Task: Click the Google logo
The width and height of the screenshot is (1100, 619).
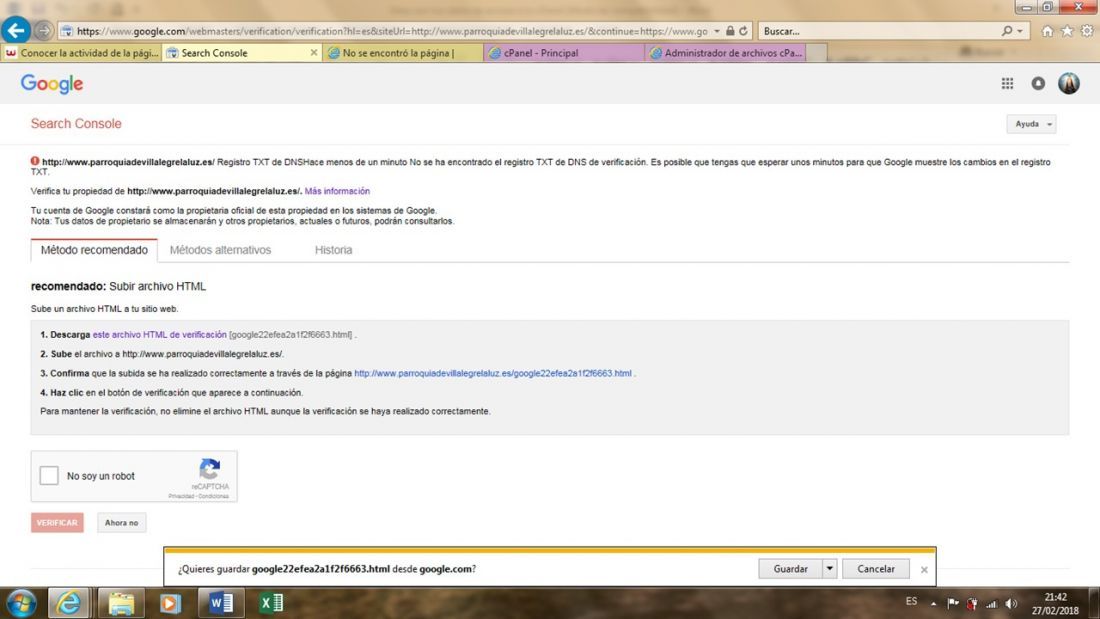Action: click(x=52, y=84)
